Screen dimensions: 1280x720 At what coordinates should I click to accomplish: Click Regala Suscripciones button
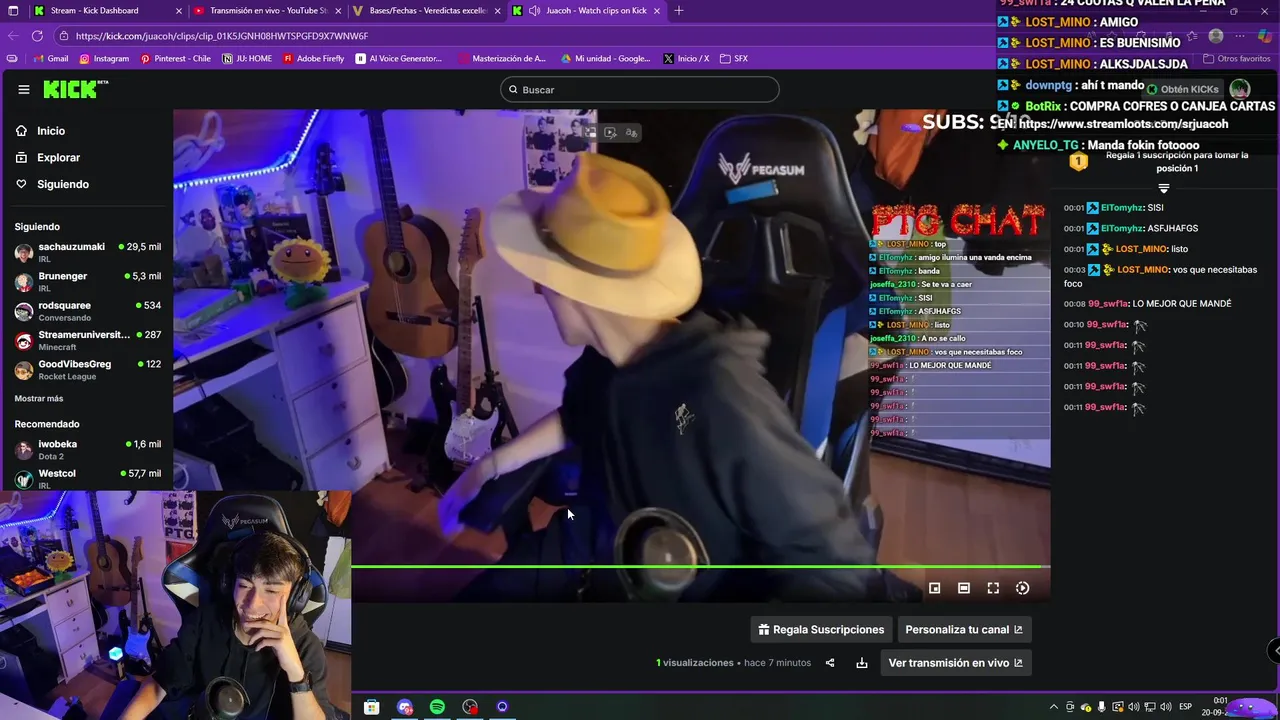coord(821,629)
